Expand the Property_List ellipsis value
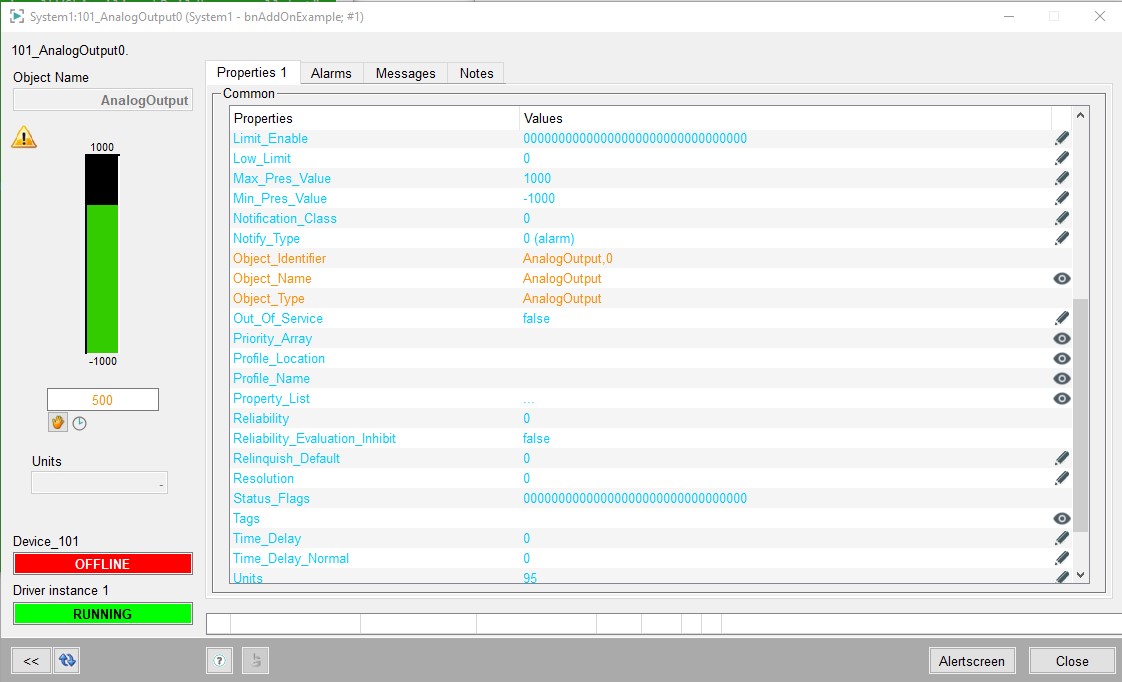Screen dimensions: 1122x682 tap(528, 399)
